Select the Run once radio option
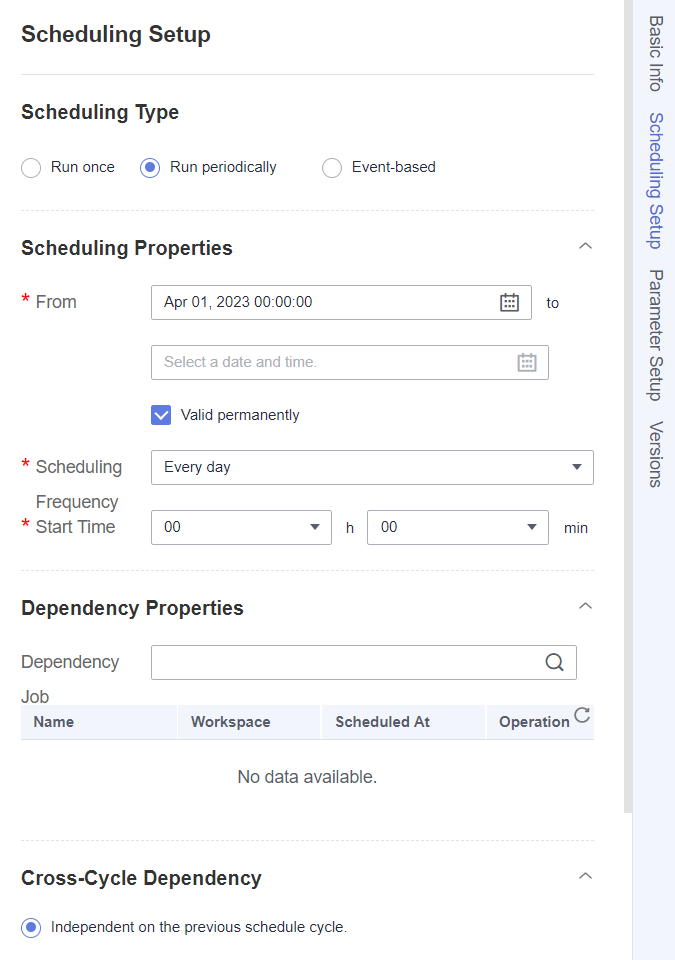The height and width of the screenshot is (960, 675). coord(31,167)
